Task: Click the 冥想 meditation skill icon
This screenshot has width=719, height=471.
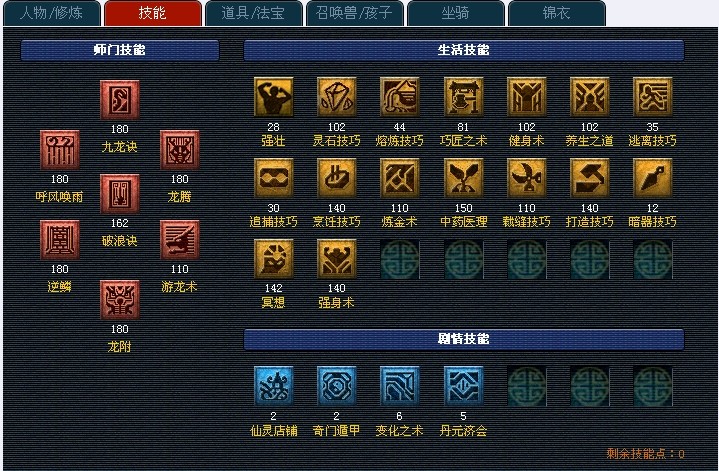Action: [273, 259]
